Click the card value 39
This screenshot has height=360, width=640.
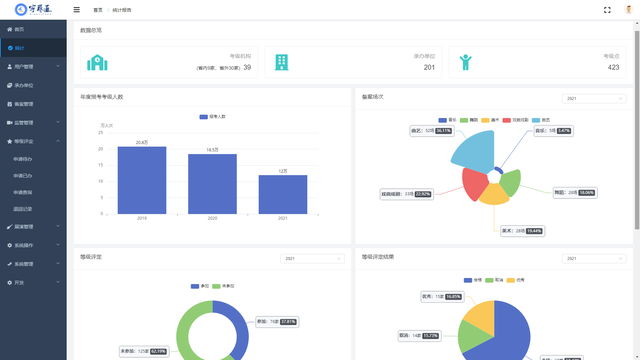(x=247, y=67)
